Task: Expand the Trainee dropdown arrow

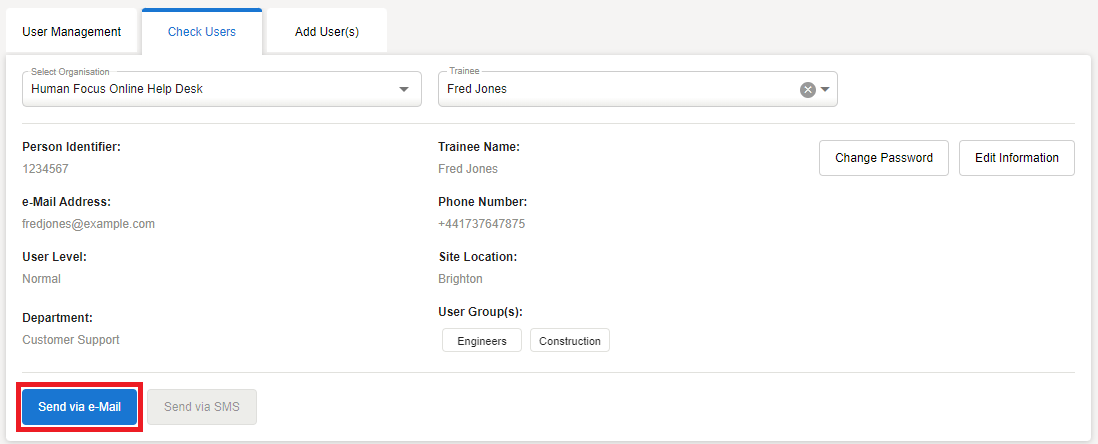Action: [x=826, y=89]
